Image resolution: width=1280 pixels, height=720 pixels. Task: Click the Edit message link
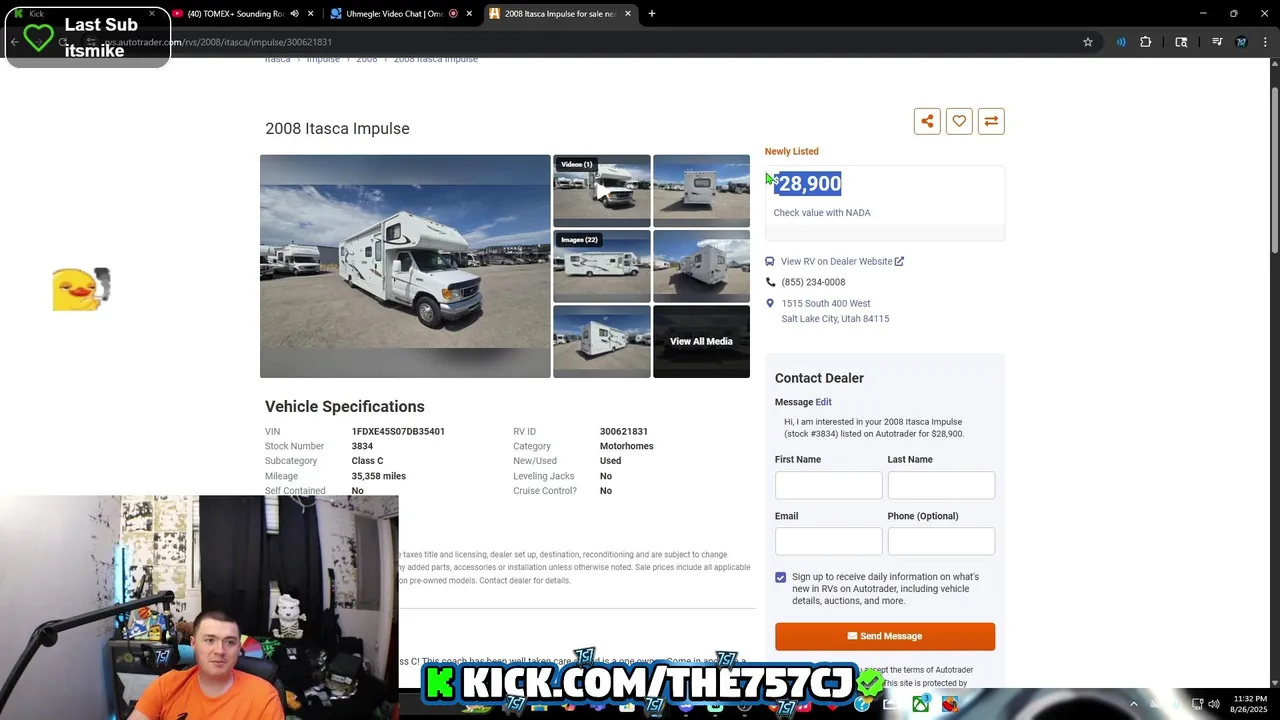coord(823,402)
